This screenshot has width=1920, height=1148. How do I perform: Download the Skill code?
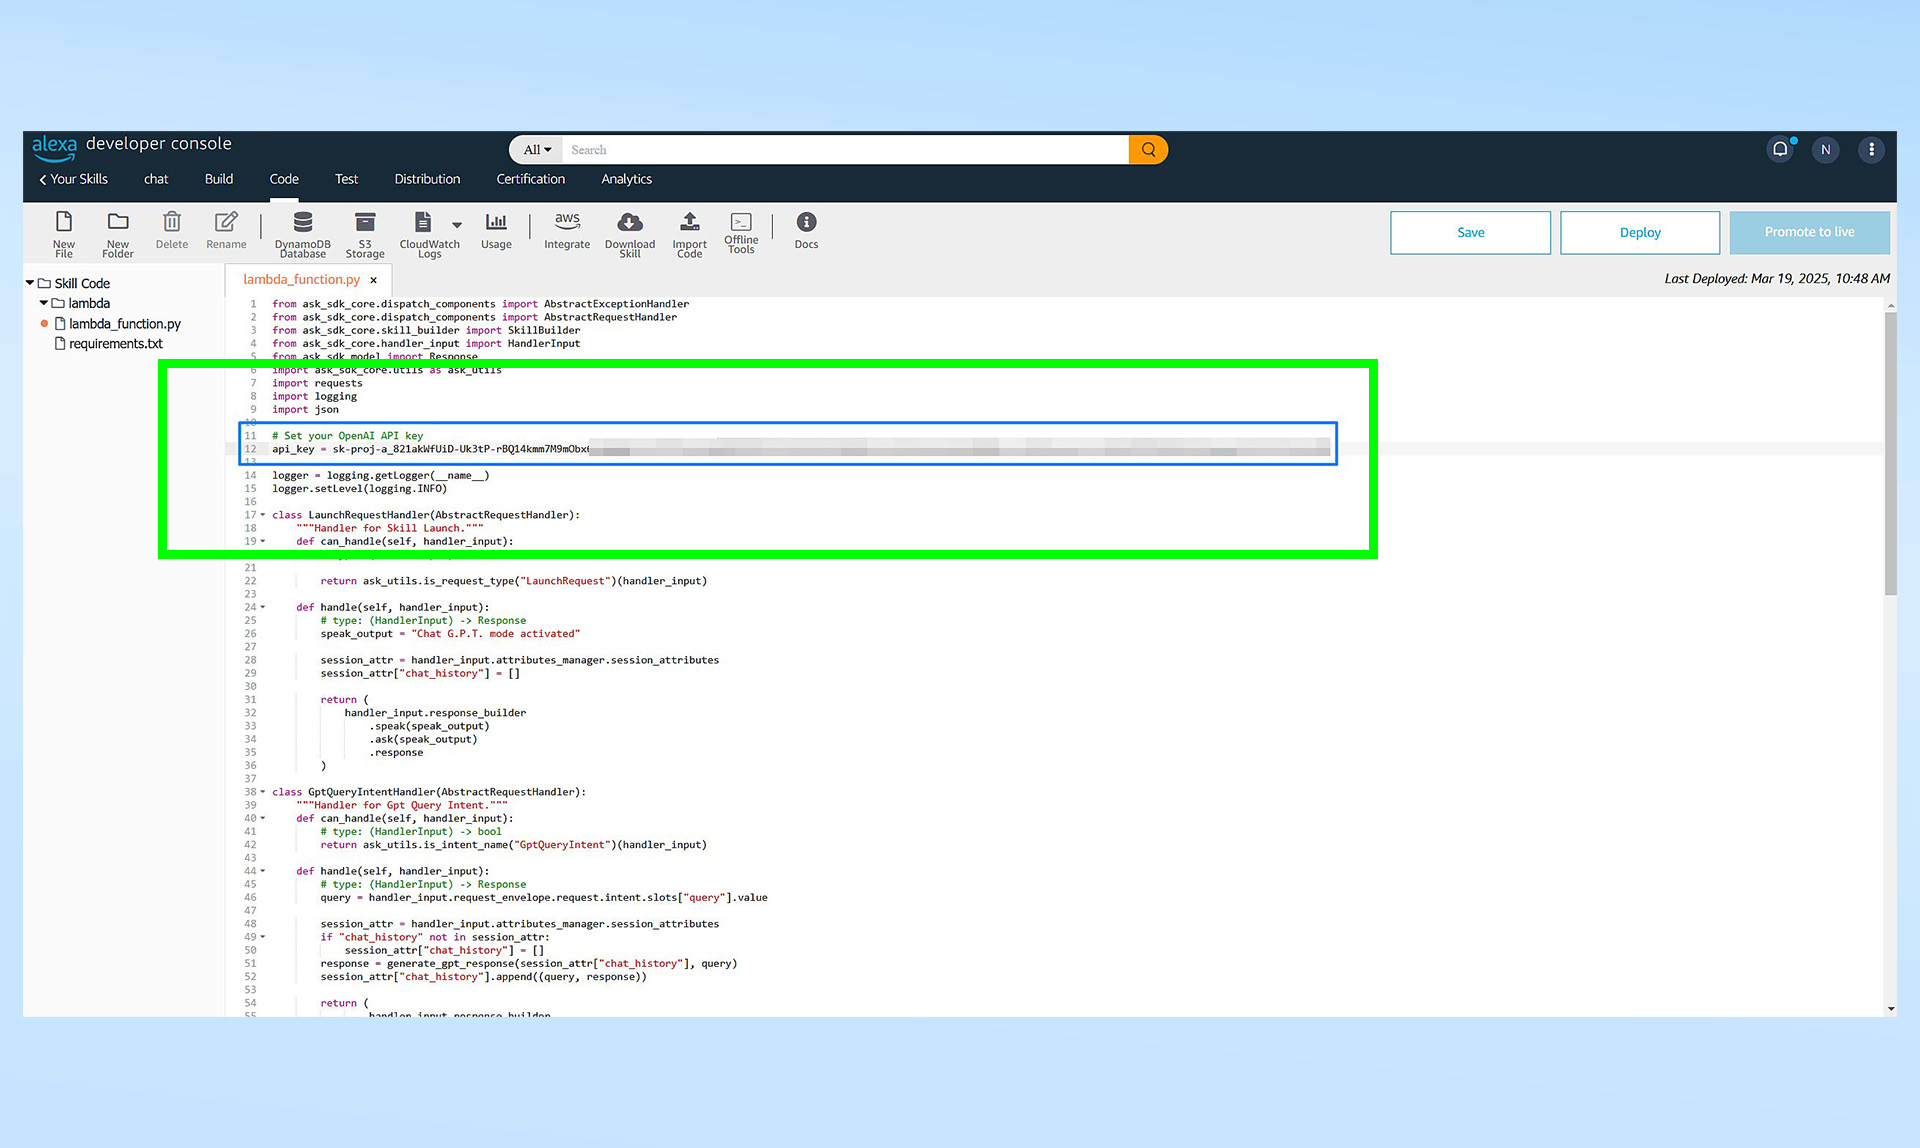click(629, 232)
